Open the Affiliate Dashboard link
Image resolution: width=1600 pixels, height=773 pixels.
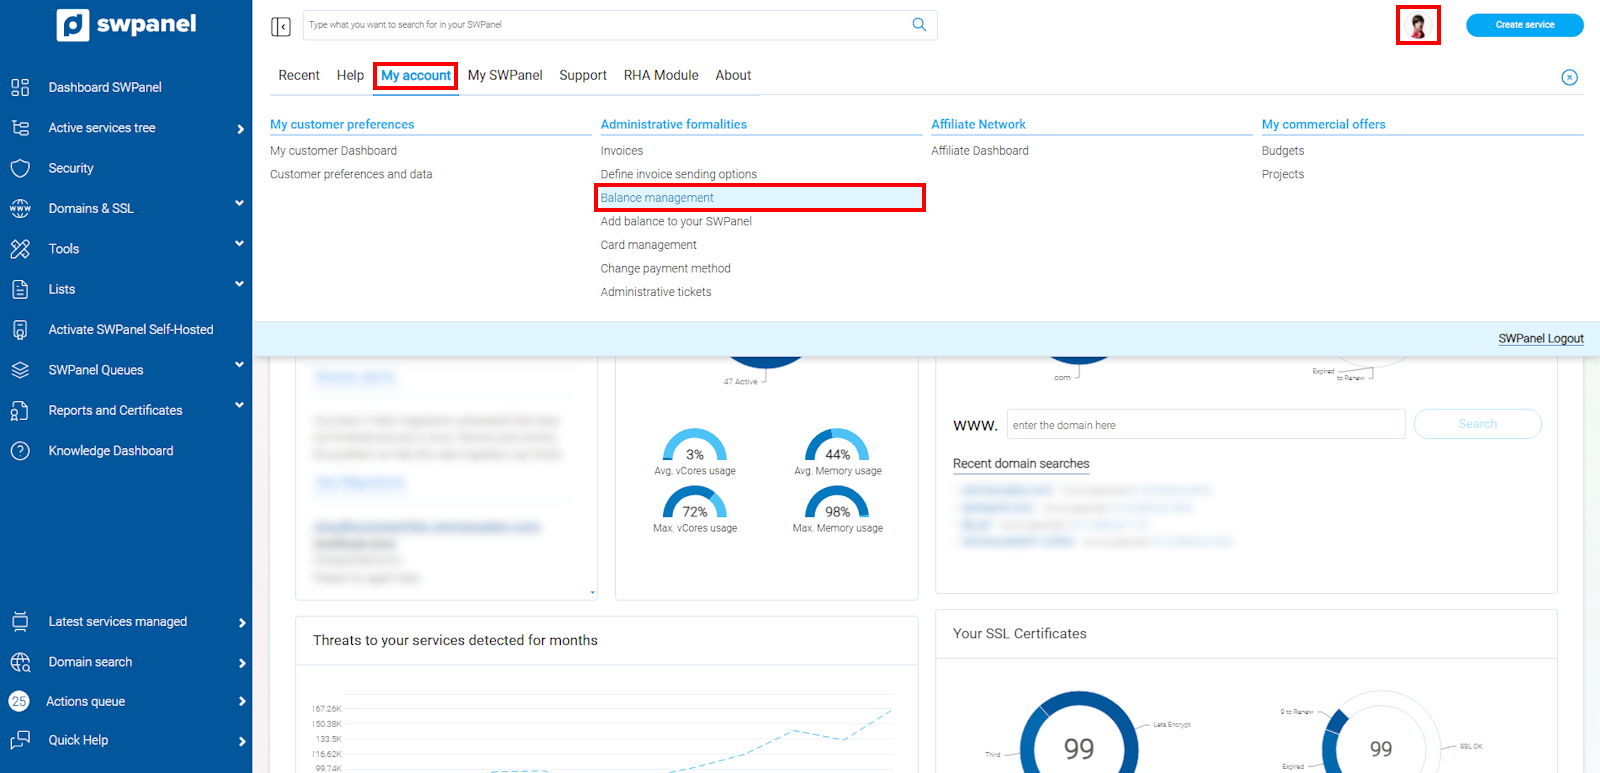tap(980, 151)
